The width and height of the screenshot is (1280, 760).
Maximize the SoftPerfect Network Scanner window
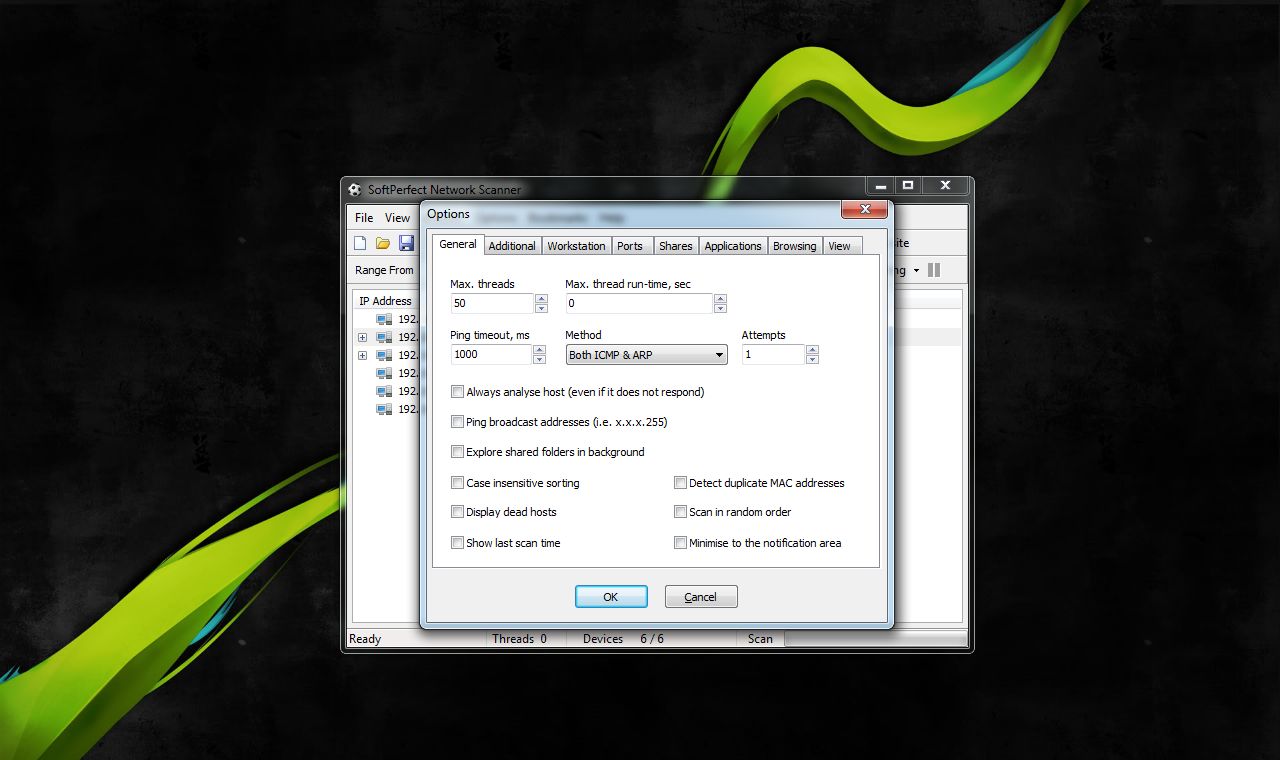[908, 186]
